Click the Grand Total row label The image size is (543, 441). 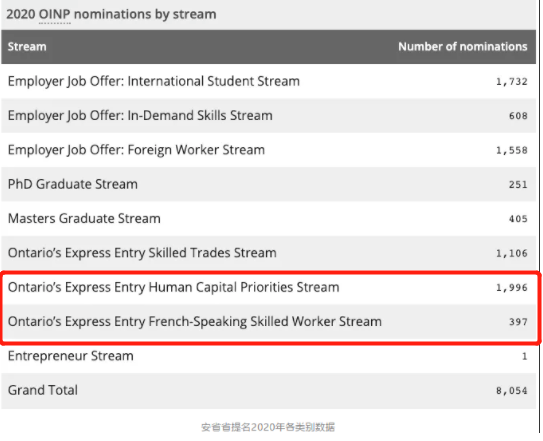tap(43, 390)
